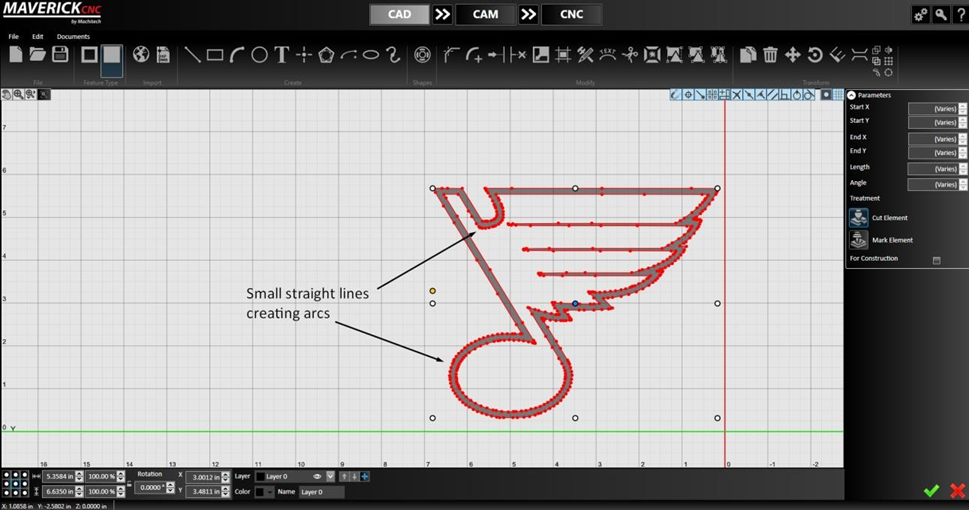Select the S-shaped spline tool
Viewport: 969px width, 510px height.
coord(393,55)
